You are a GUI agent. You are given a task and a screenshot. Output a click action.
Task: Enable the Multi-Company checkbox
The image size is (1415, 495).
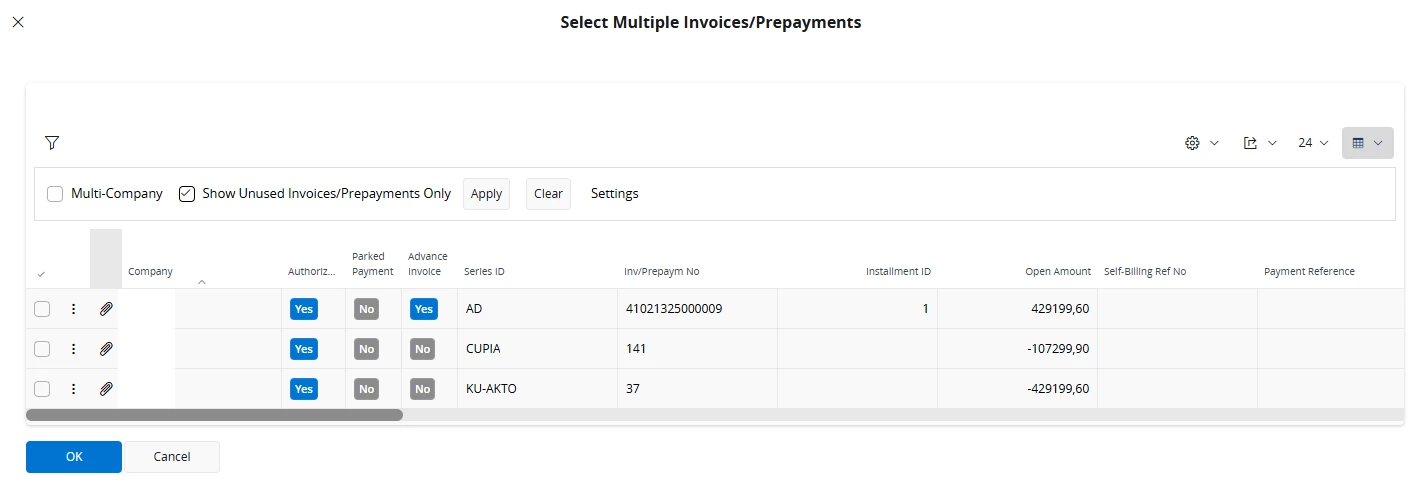55,194
